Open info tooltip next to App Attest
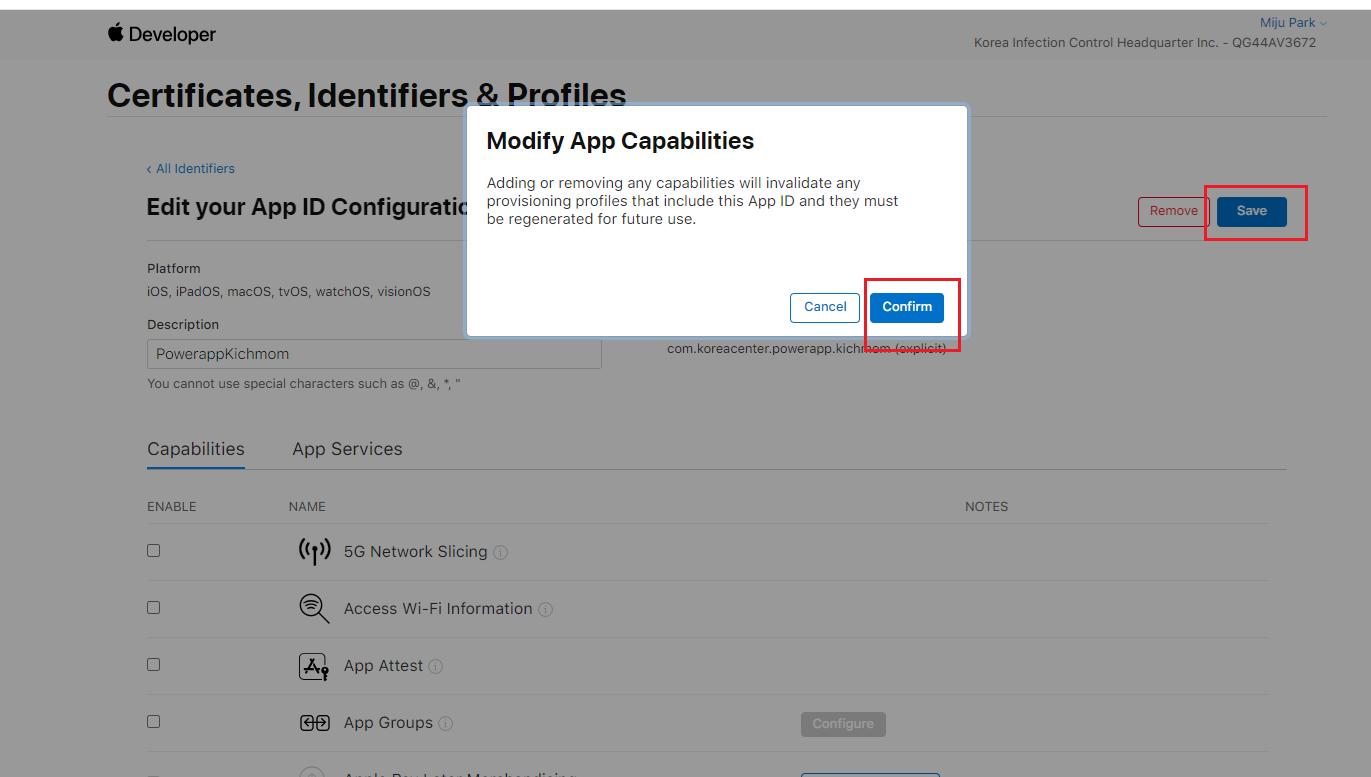Screen dimensions: 1371x777 [x=436, y=666]
